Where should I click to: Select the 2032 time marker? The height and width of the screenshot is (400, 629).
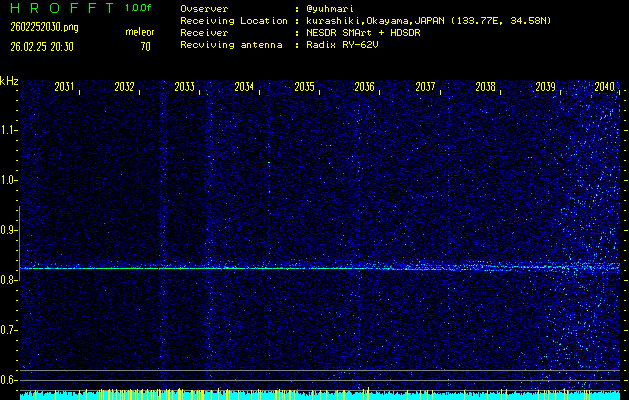point(124,87)
